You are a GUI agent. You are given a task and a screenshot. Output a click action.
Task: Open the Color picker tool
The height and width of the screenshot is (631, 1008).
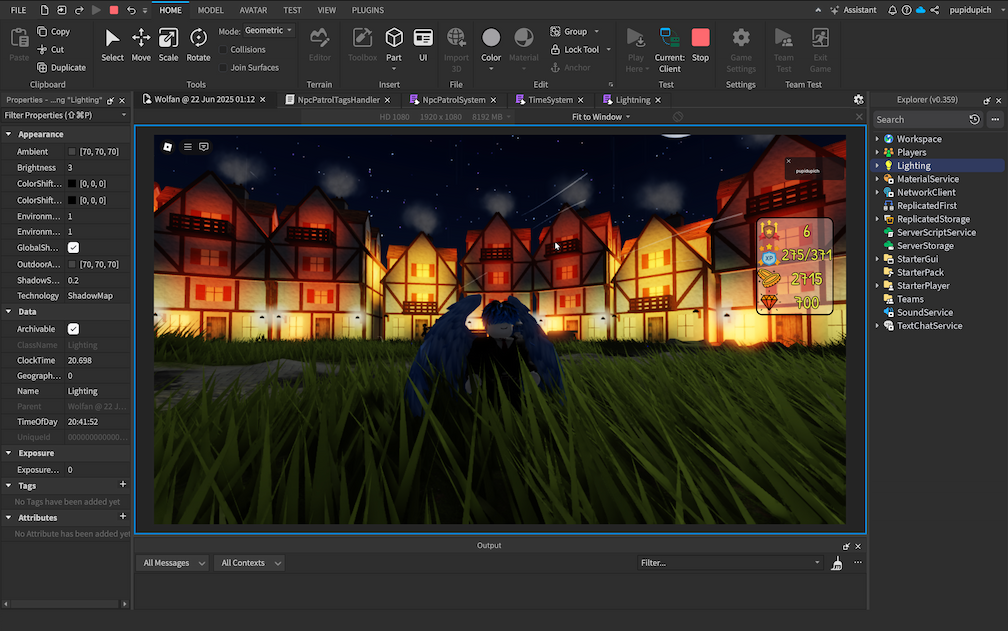[491, 45]
